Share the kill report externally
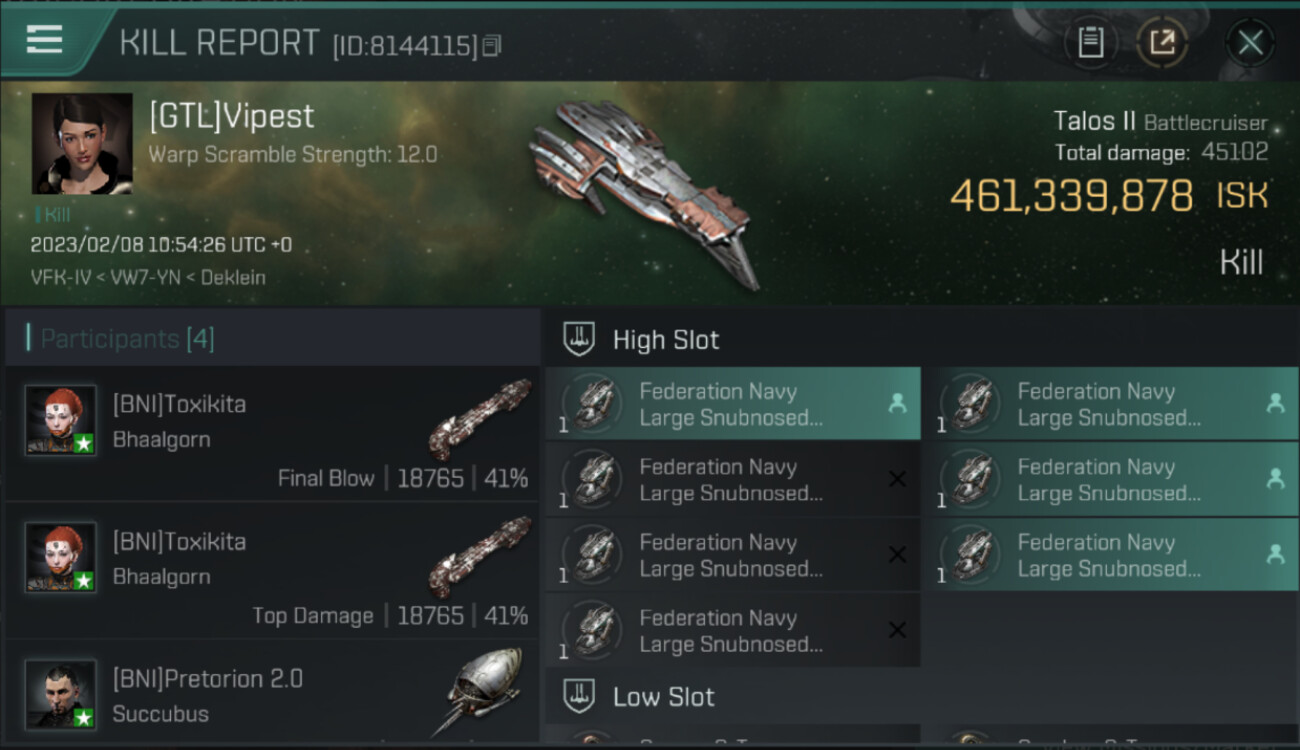This screenshot has width=1300, height=750. (x=1162, y=42)
